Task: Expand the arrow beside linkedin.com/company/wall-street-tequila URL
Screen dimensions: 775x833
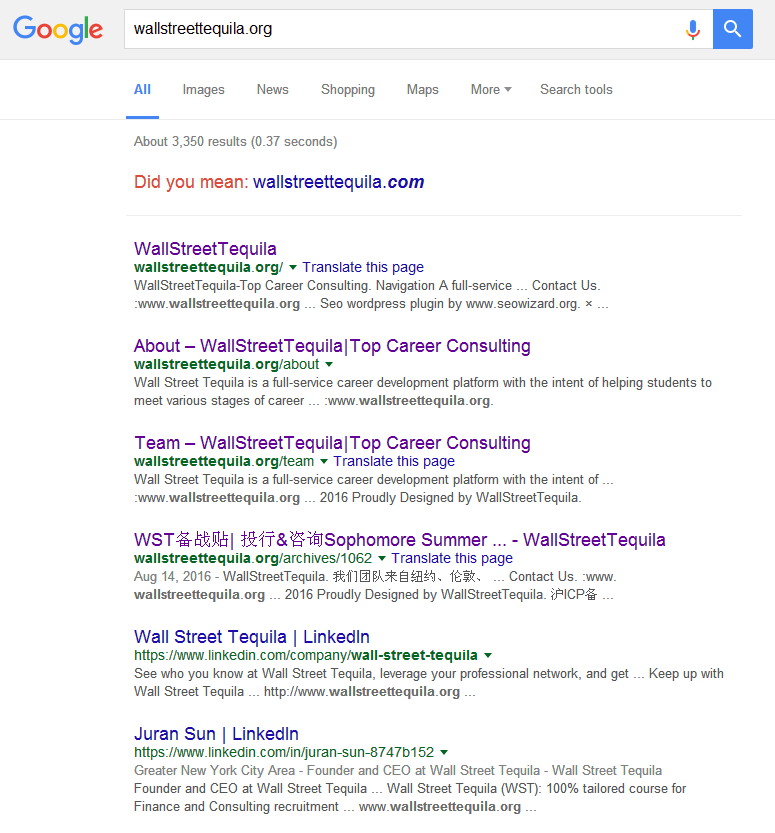Action: [488, 656]
